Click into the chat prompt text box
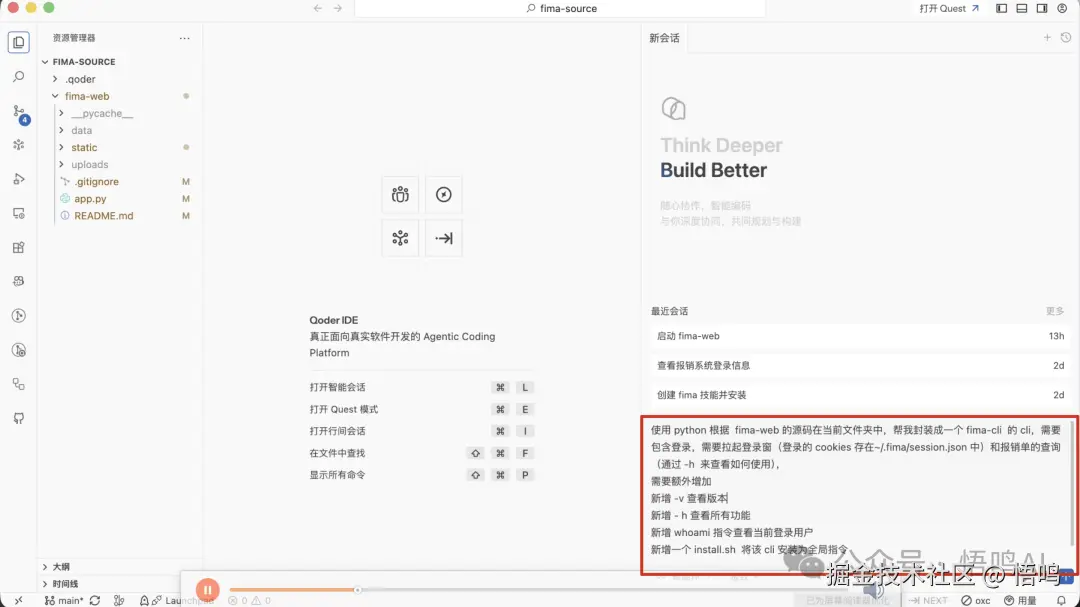Viewport: 1080px width, 607px height. point(859,490)
